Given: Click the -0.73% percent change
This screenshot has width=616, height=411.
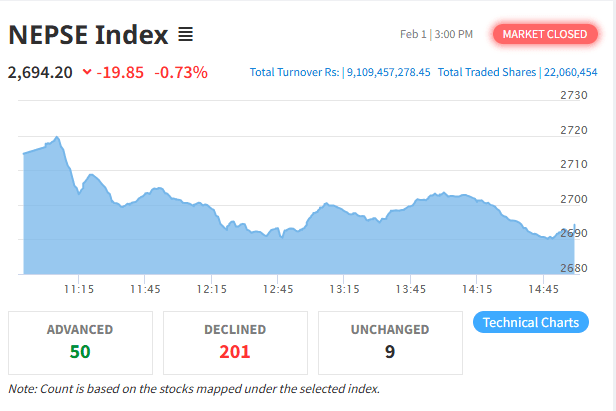Looking at the screenshot, I should tap(181, 72).
